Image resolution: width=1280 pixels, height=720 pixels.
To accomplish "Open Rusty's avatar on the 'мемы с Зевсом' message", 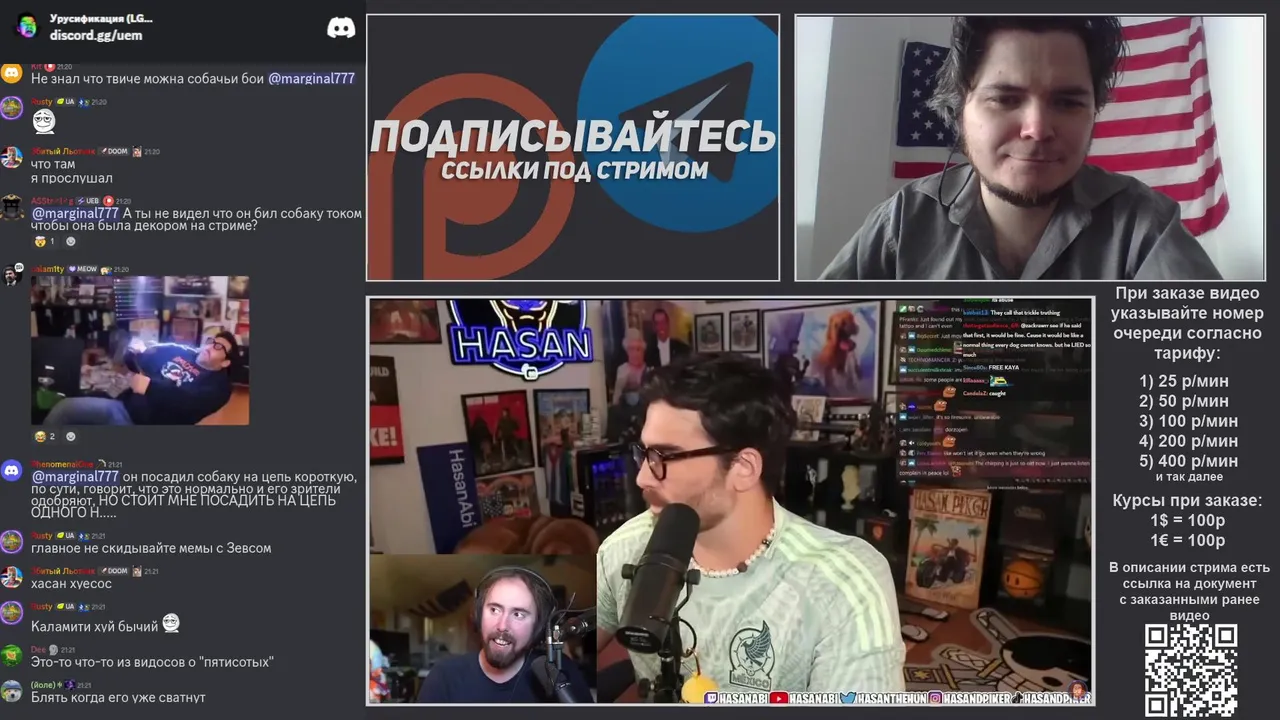I will click(11, 542).
